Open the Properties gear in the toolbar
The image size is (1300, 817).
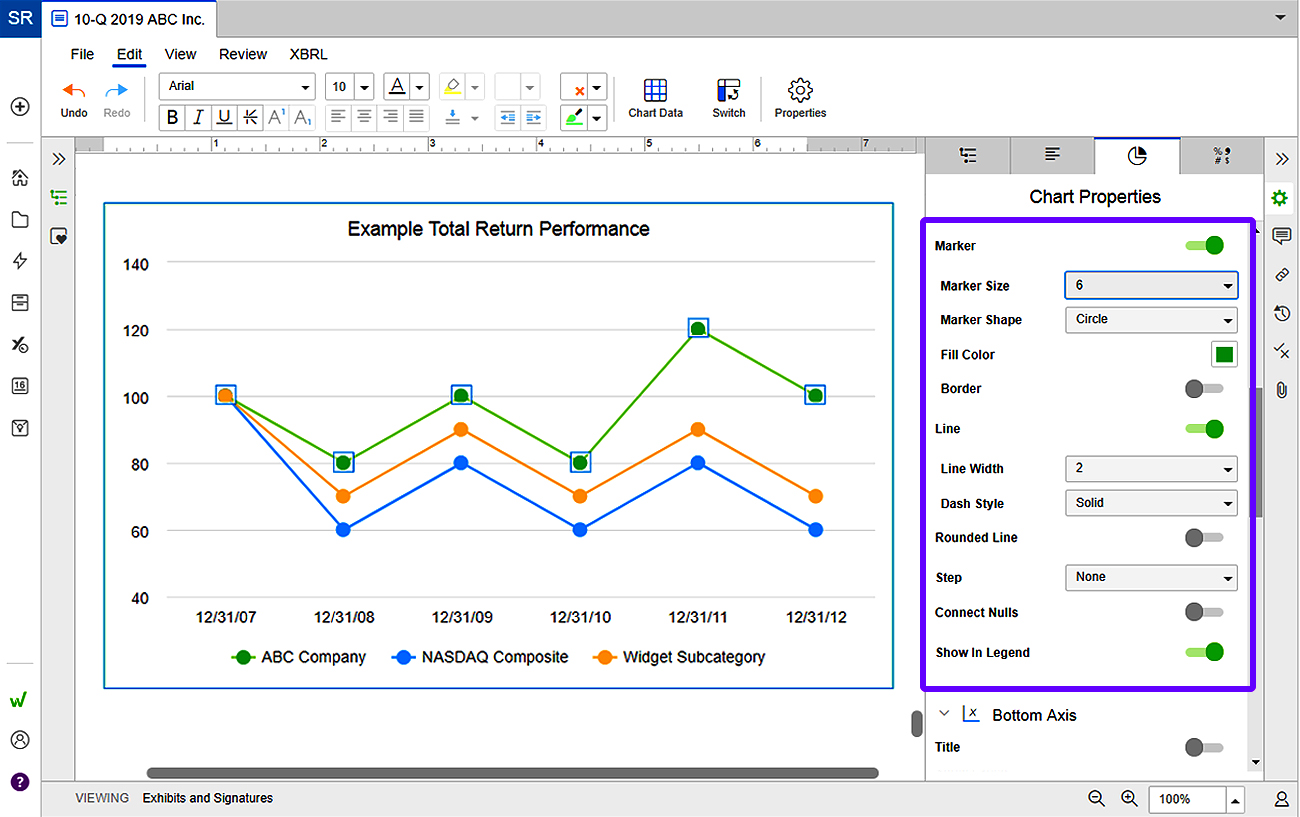tap(800, 91)
